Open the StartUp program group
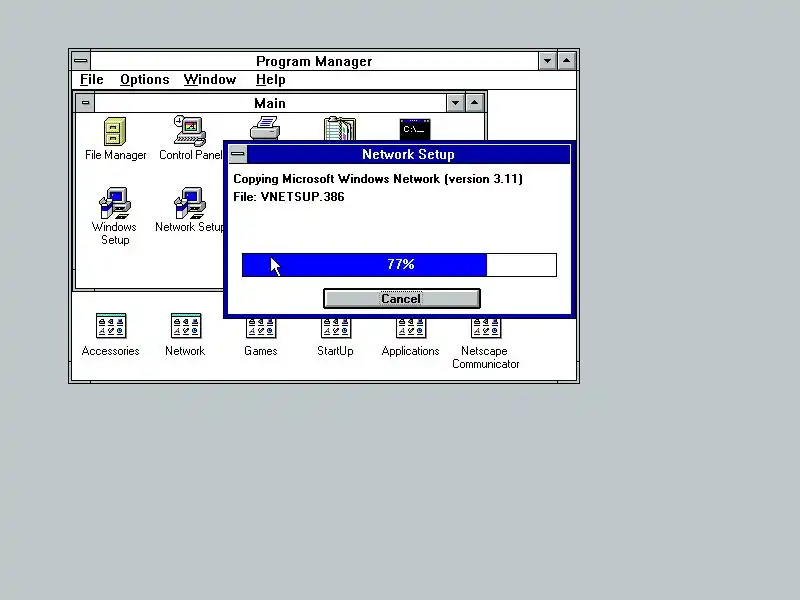The image size is (800, 600). click(x=335, y=338)
